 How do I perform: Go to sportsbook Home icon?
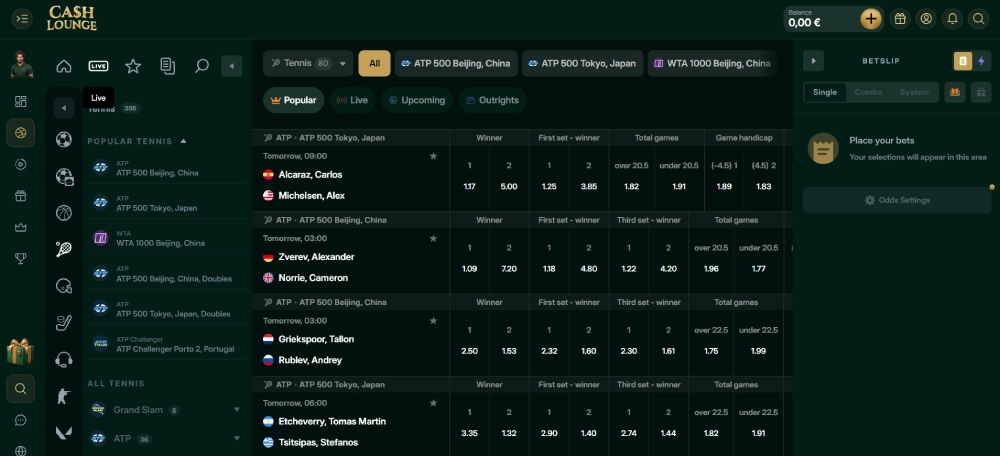pyautogui.click(x=64, y=66)
